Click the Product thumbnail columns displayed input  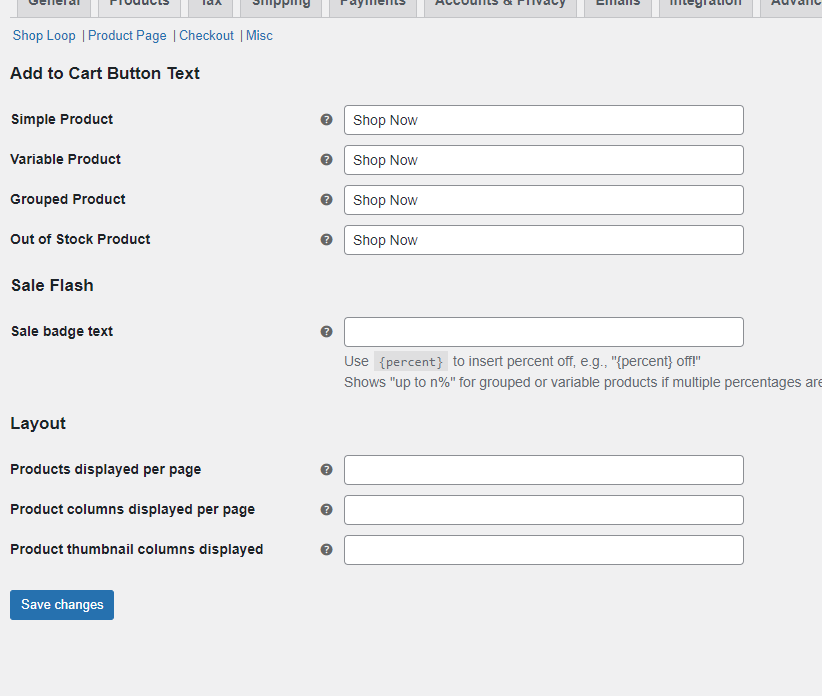pos(544,550)
